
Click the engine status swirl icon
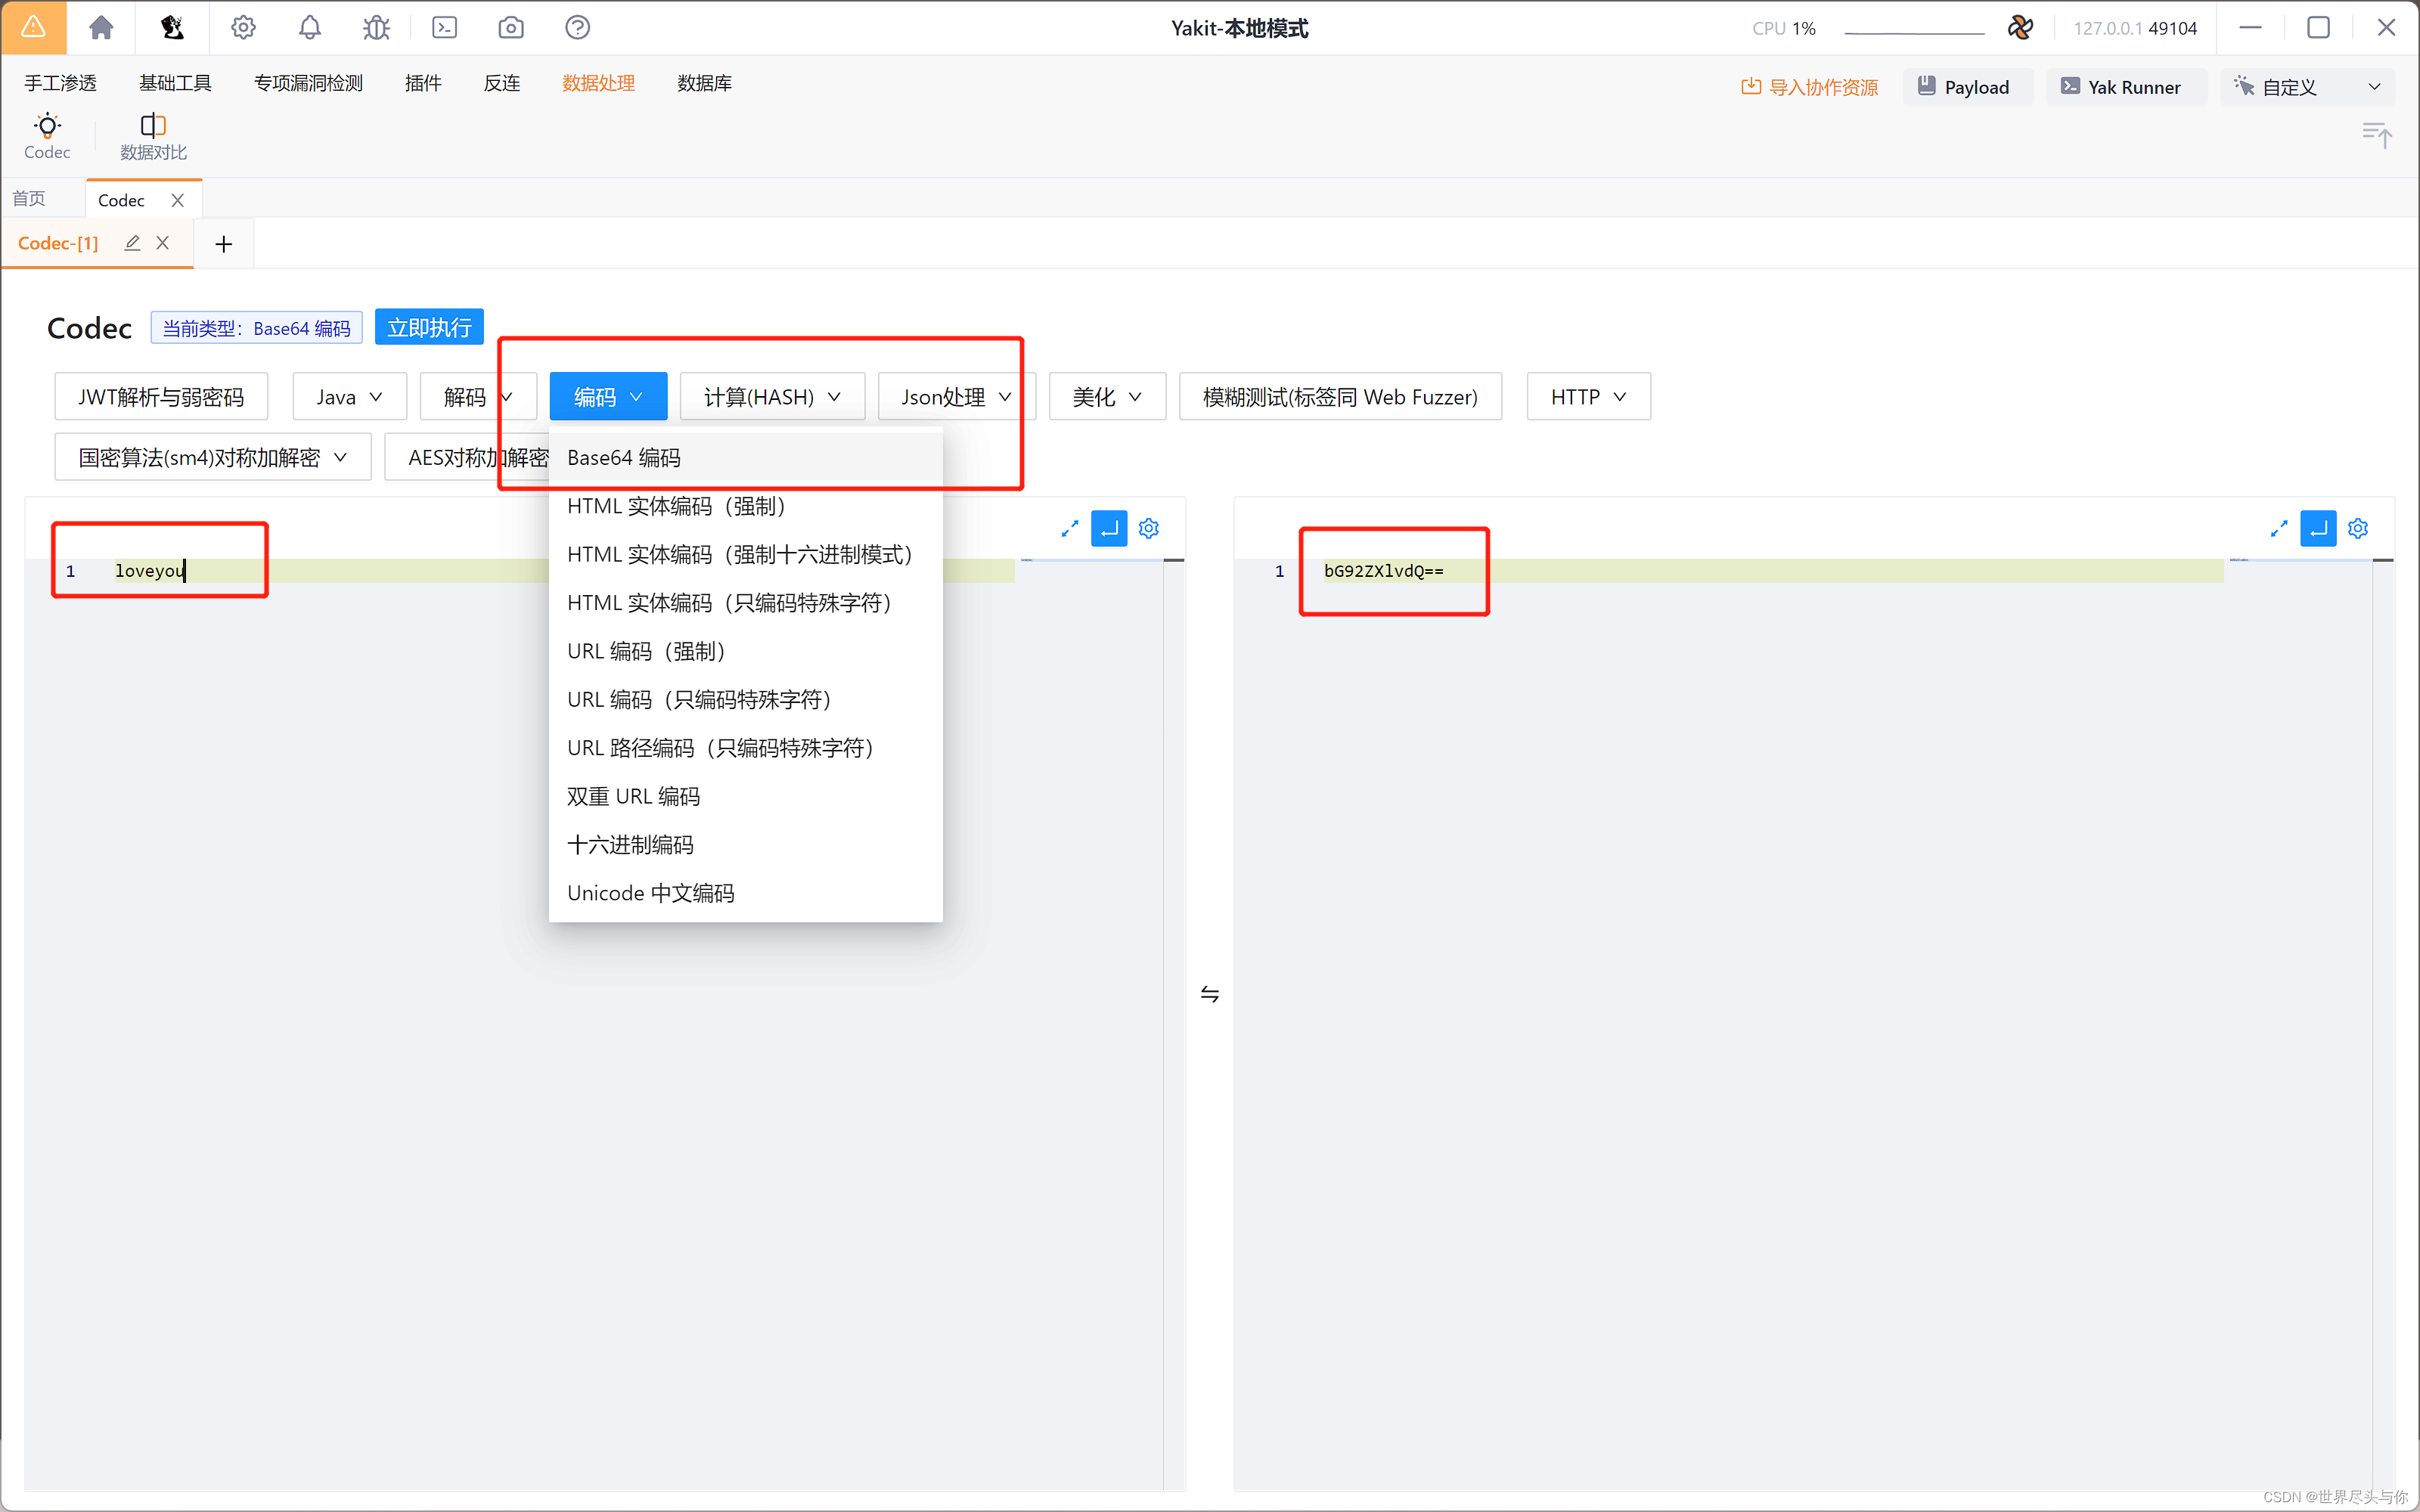pyautogui.click(x=2020, y=28)
